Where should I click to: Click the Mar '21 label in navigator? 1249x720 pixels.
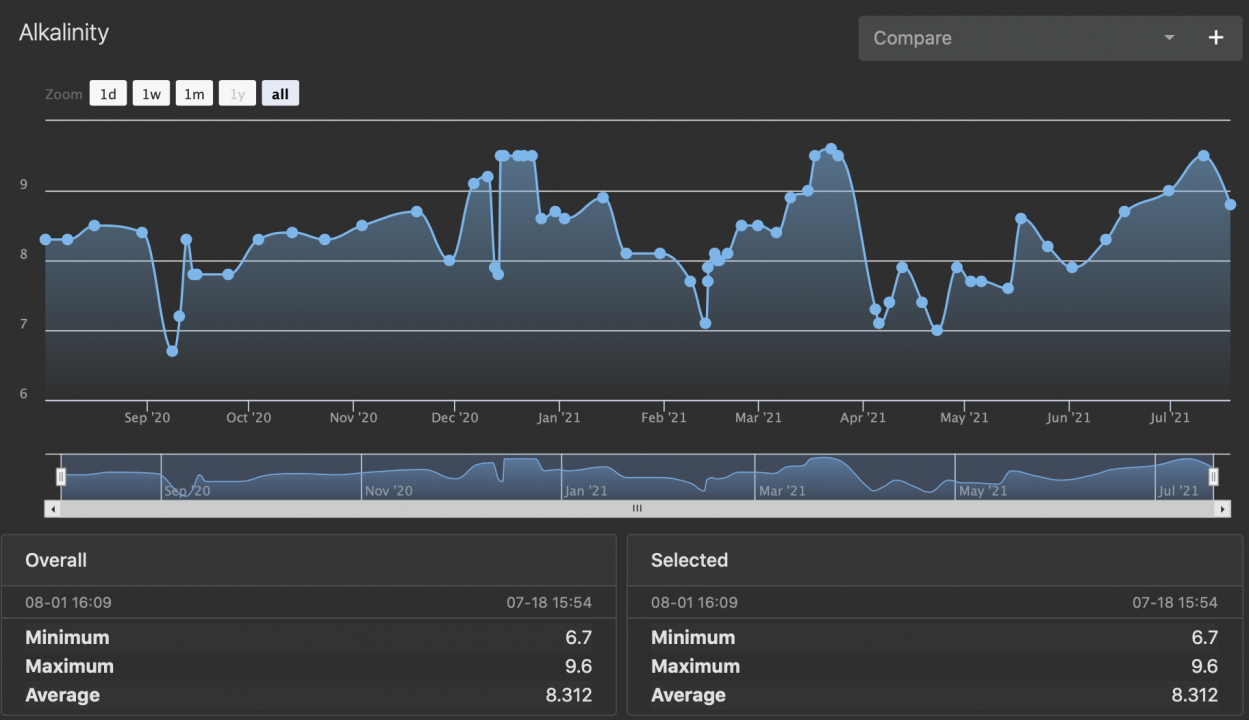782,491
